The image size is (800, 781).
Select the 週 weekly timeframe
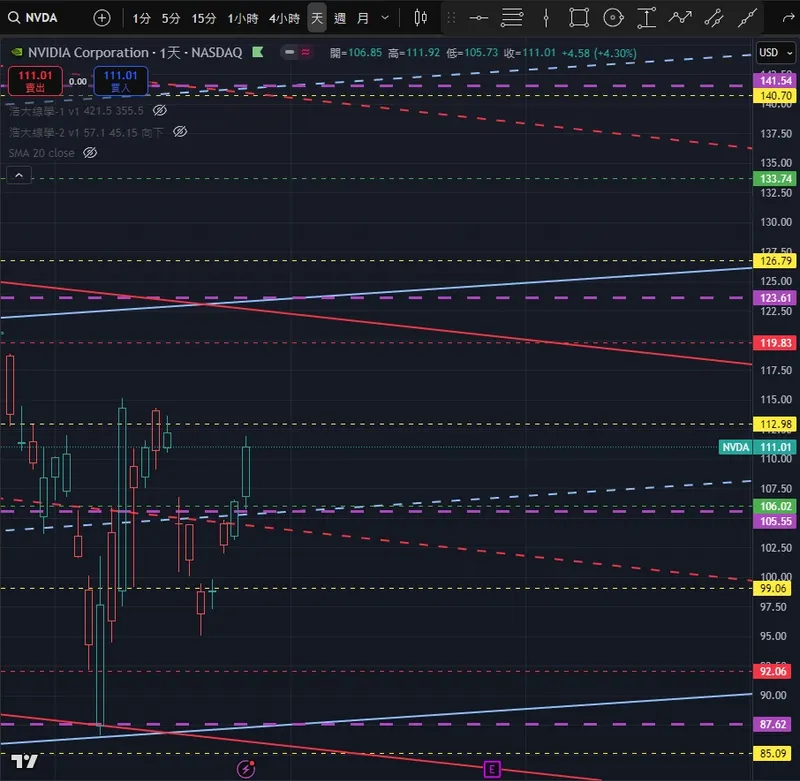[x=340, y=18]
